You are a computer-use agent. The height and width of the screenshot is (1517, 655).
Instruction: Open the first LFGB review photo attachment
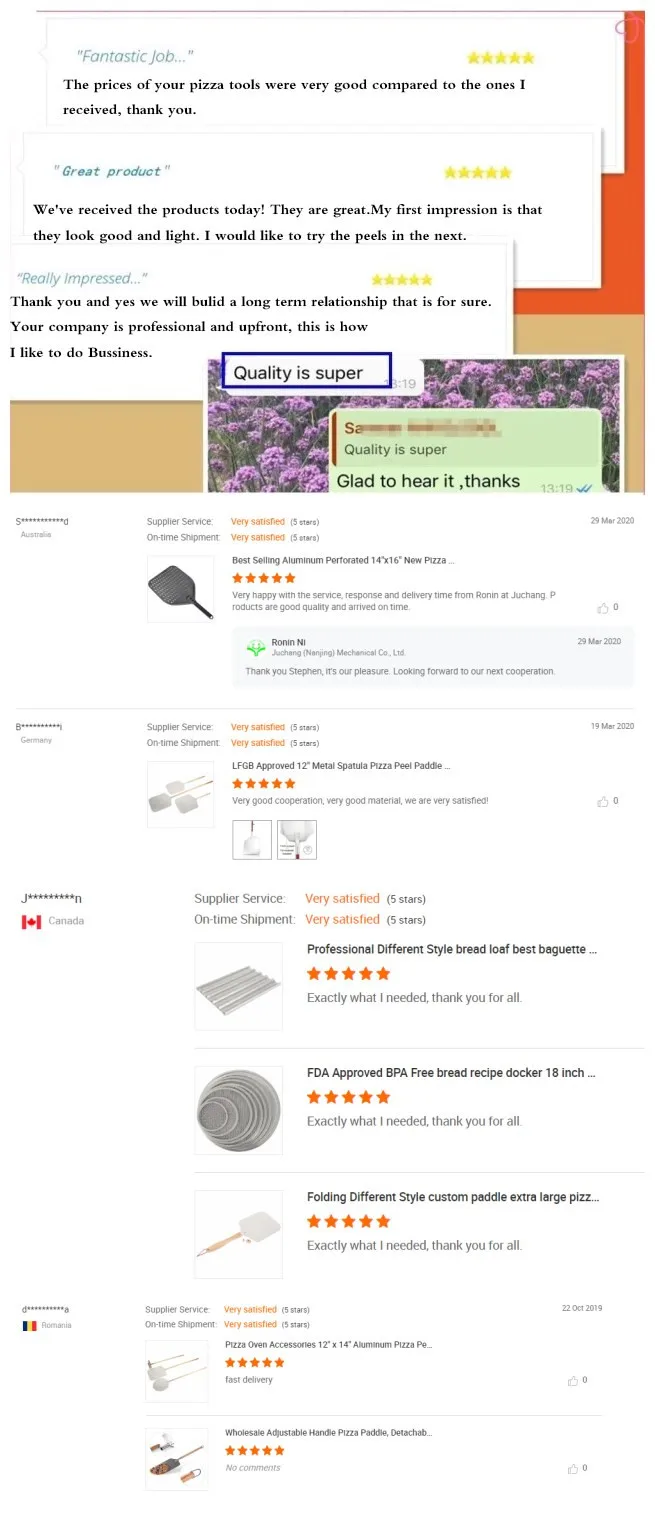coord(251,840)
